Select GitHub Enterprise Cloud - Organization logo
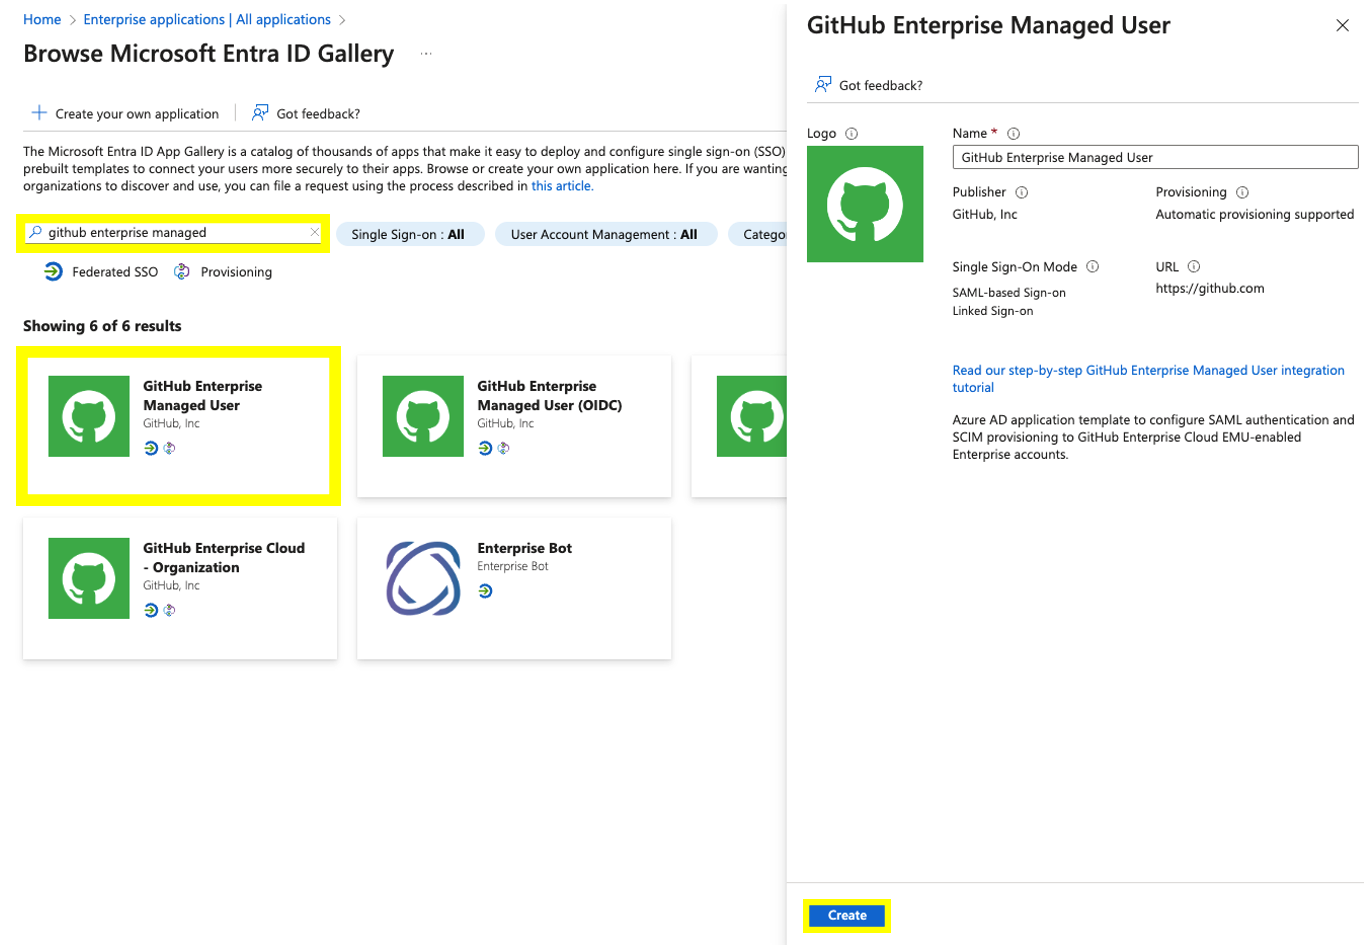The width and height of the screenshot is (1364, 949). [89, 578]
